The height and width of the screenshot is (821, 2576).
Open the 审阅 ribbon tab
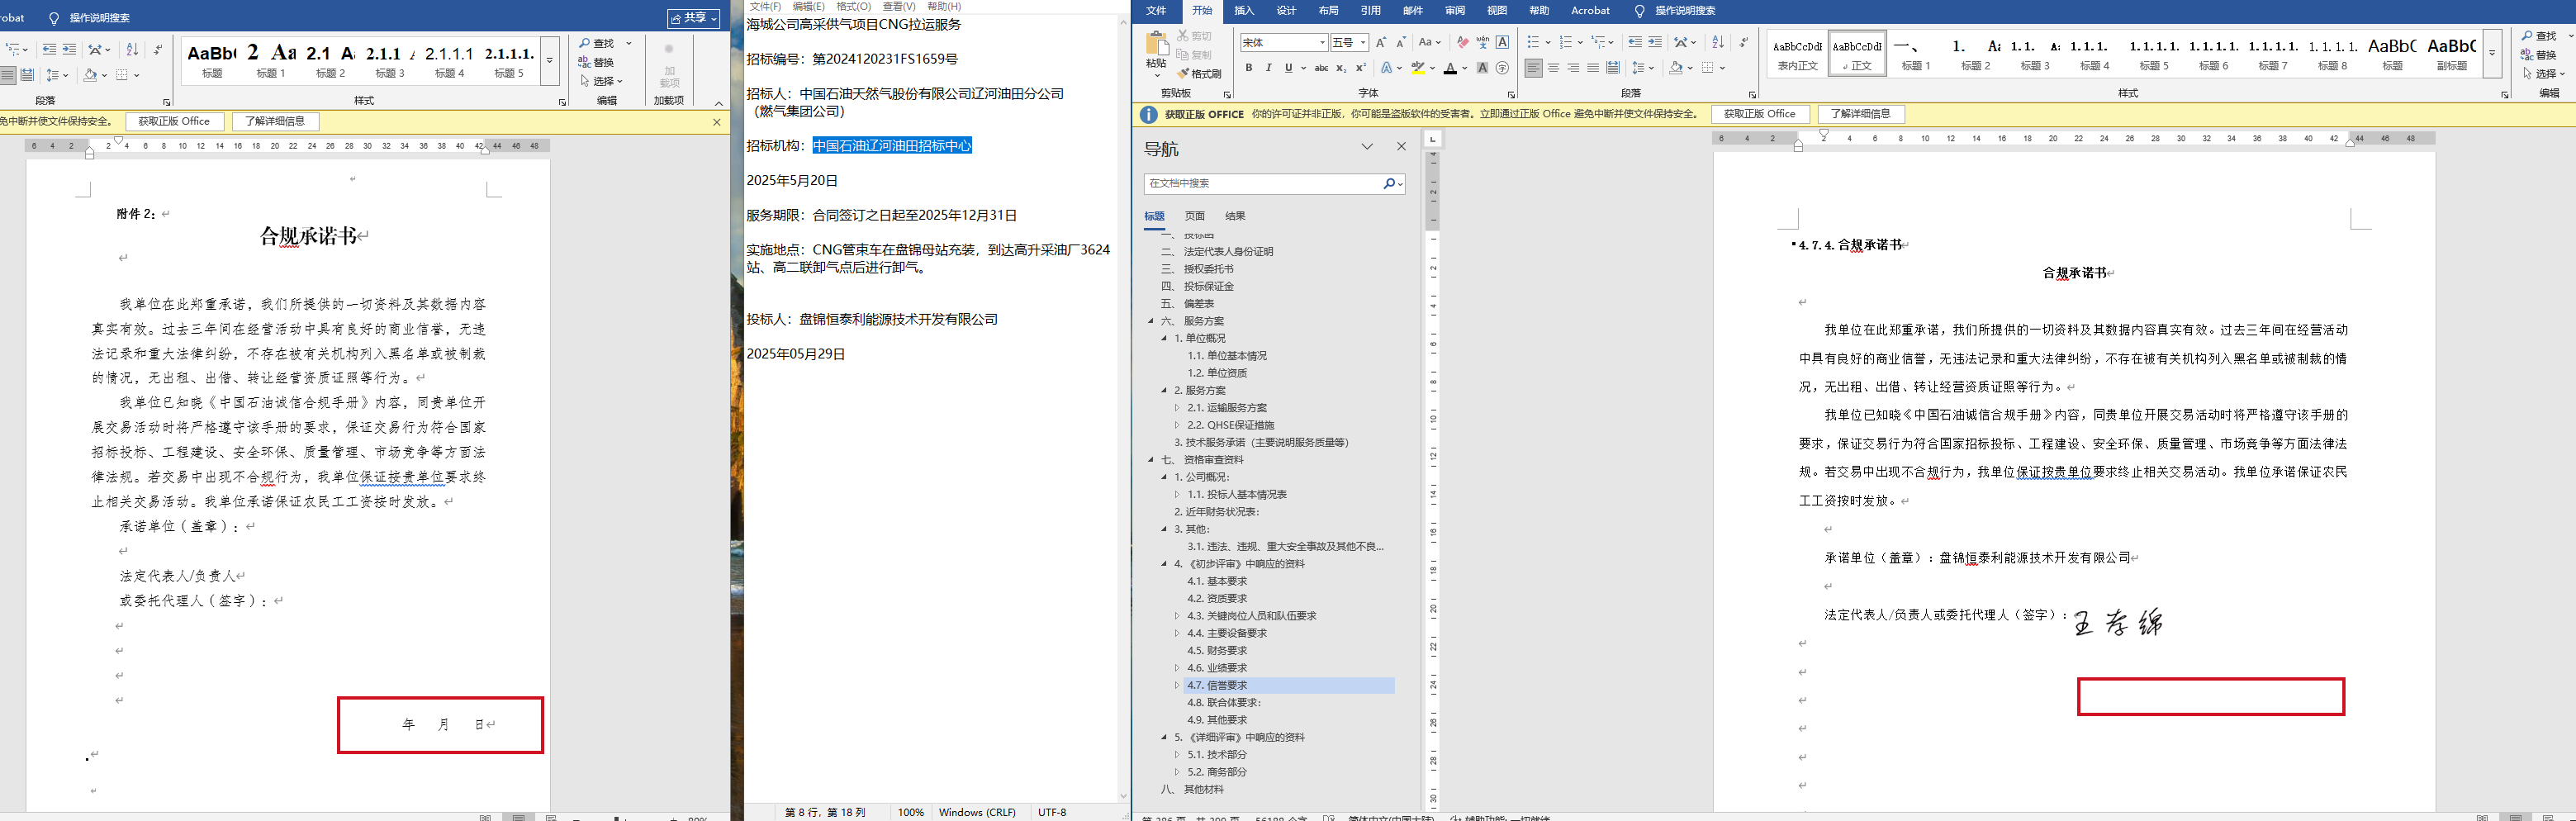pyautogui.click(x=1454, y=11)
